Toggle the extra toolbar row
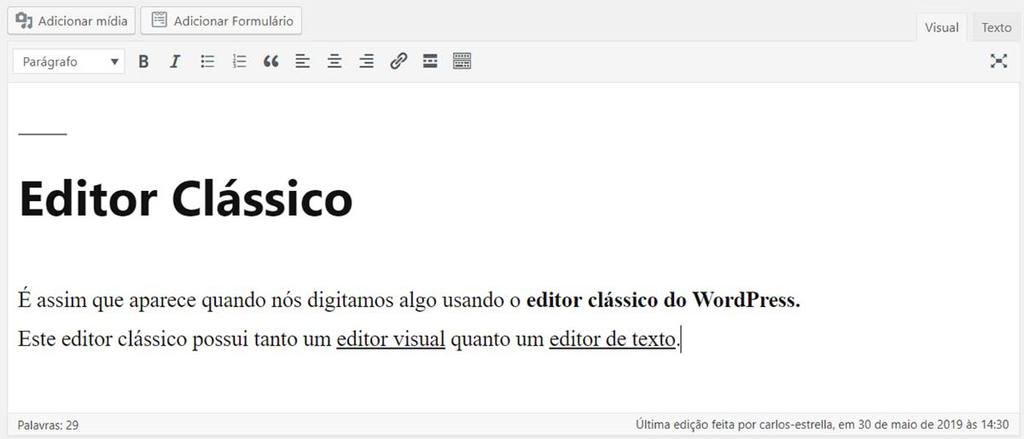 point(462,61)
